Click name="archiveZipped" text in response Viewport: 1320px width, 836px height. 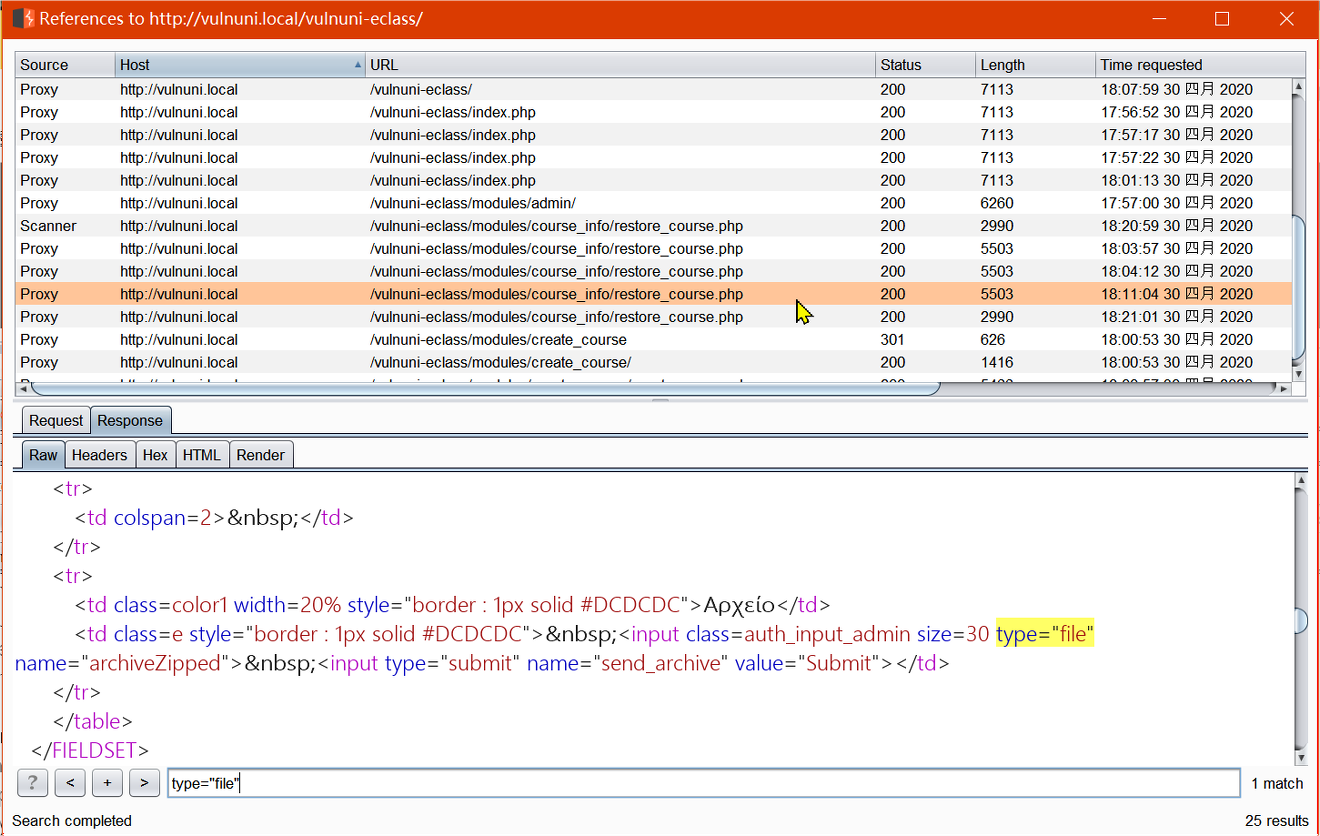(x=123, y=663)
